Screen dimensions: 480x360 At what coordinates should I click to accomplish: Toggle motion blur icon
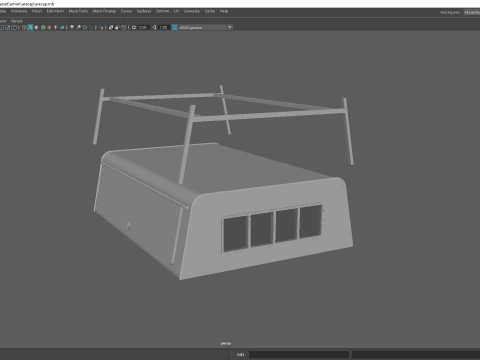point(78,27)
